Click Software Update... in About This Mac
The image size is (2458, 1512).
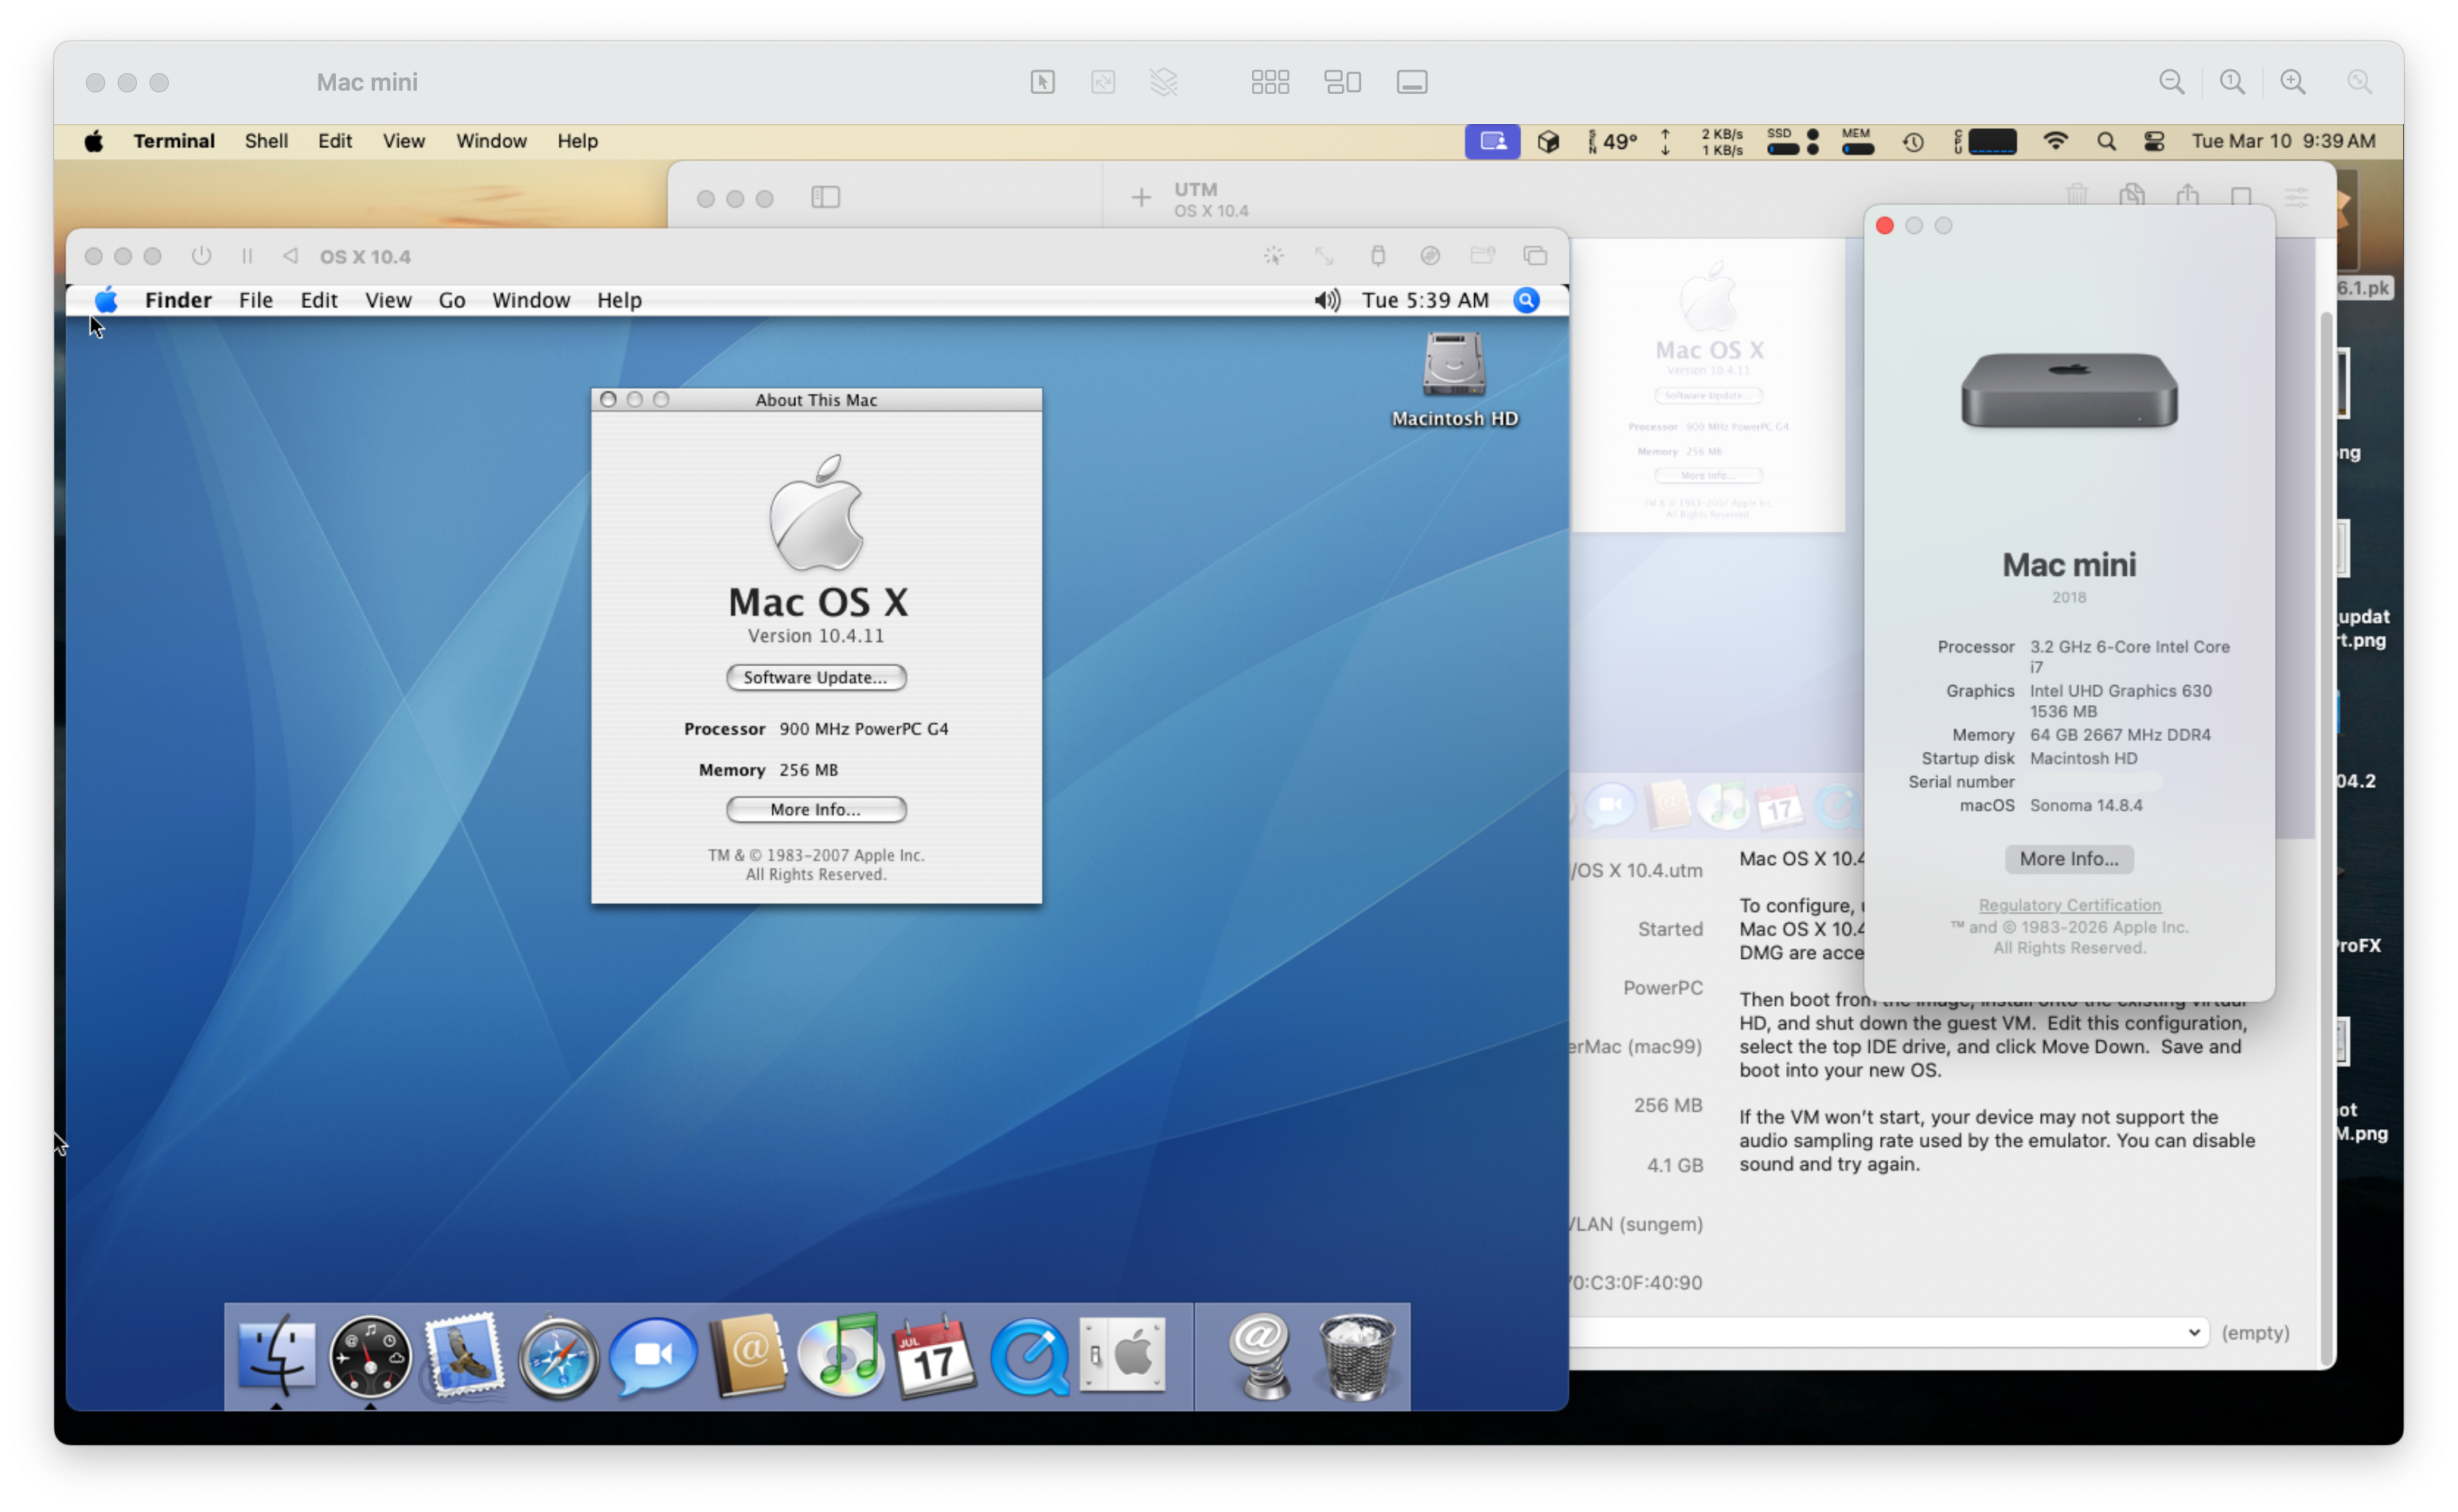(x=816, y=677)
